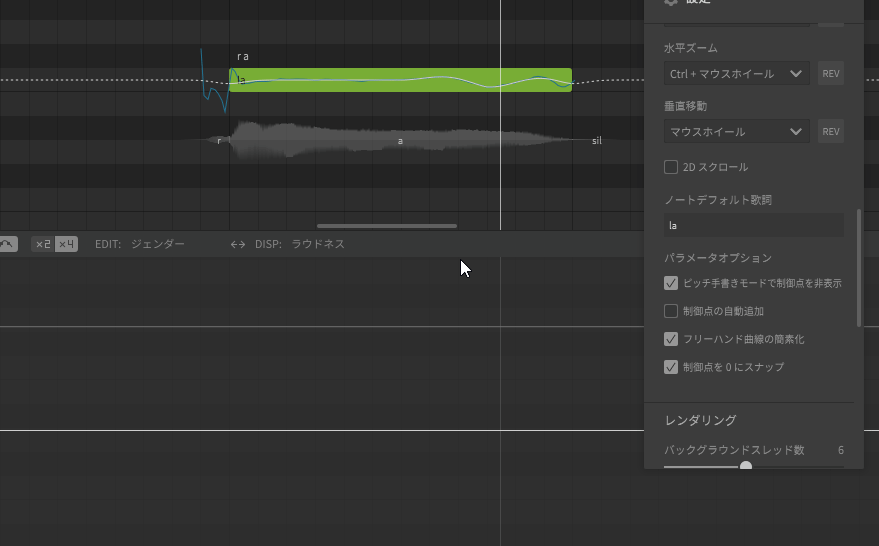The width and height of the screenshot is (879, 546).
Task: Uncheck ピッチ手書きモードで制御点を非表示
Action: [671, 283]
